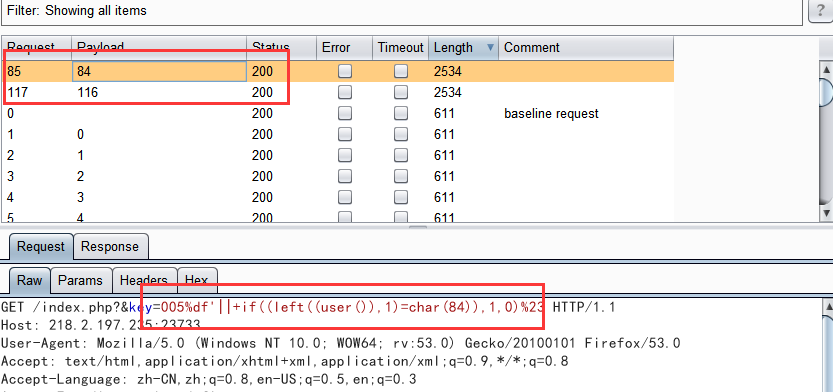The image size is (833, 392).
Task: Click the filter bar showing all items
Action: point(402,11)
